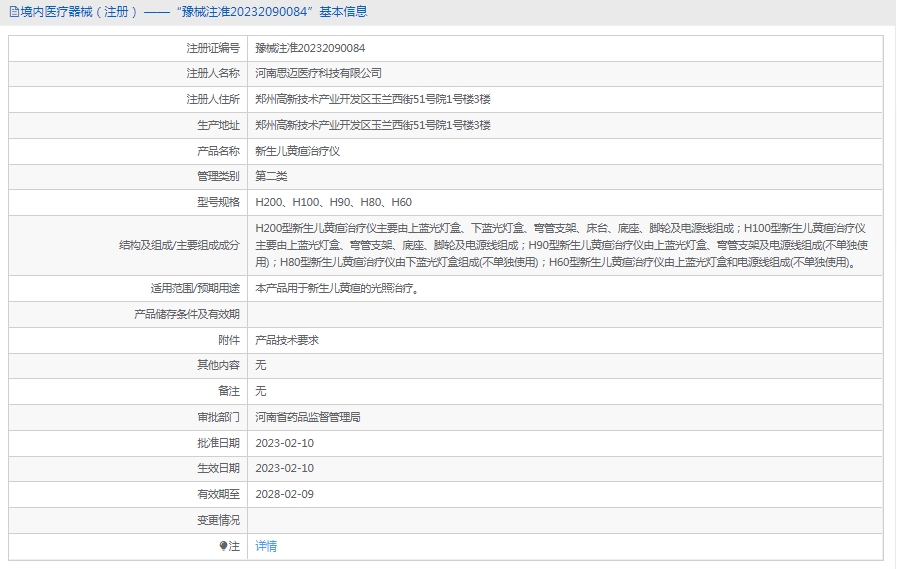Screen dimensions: 897x569
Task: Click the 产品名称 label
Action: [x=218, y=151]
